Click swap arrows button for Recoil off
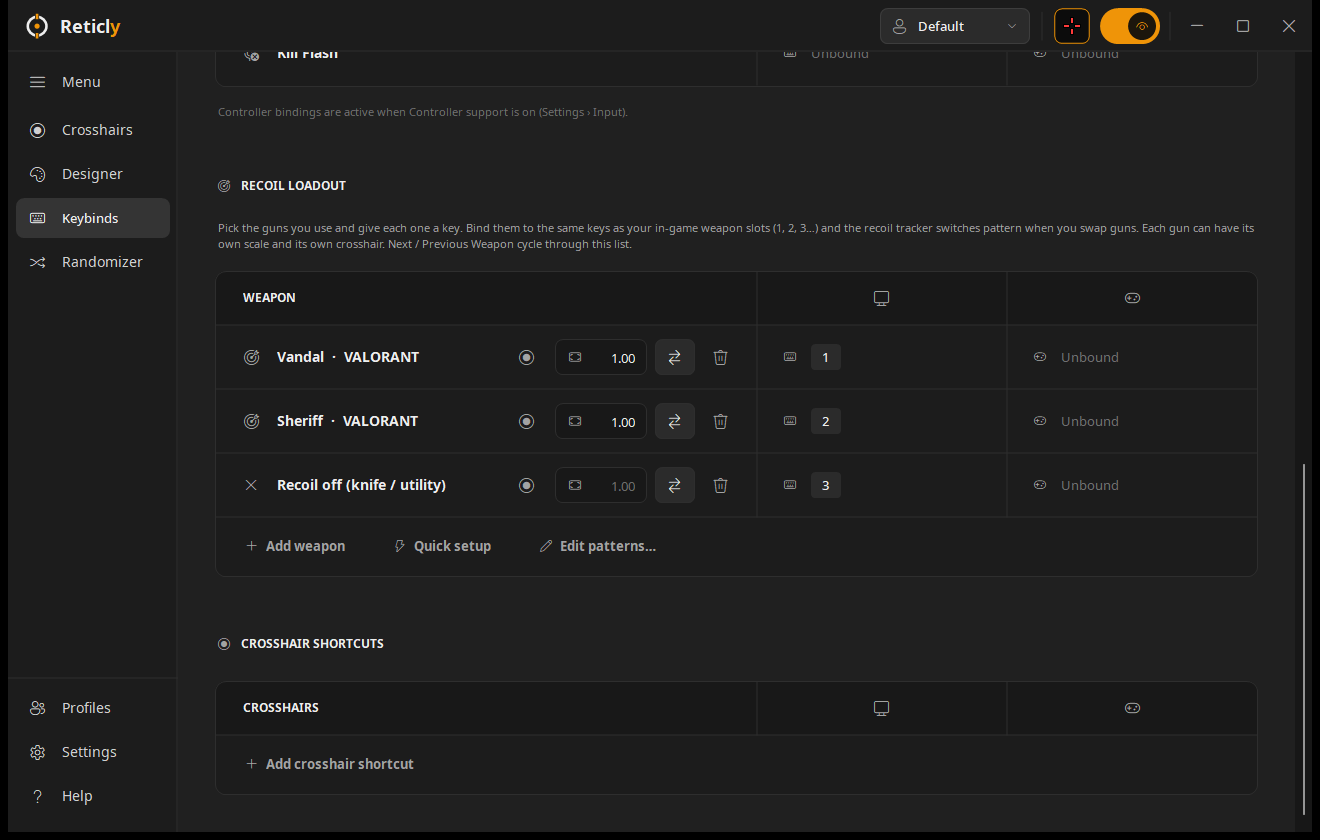 675,485
